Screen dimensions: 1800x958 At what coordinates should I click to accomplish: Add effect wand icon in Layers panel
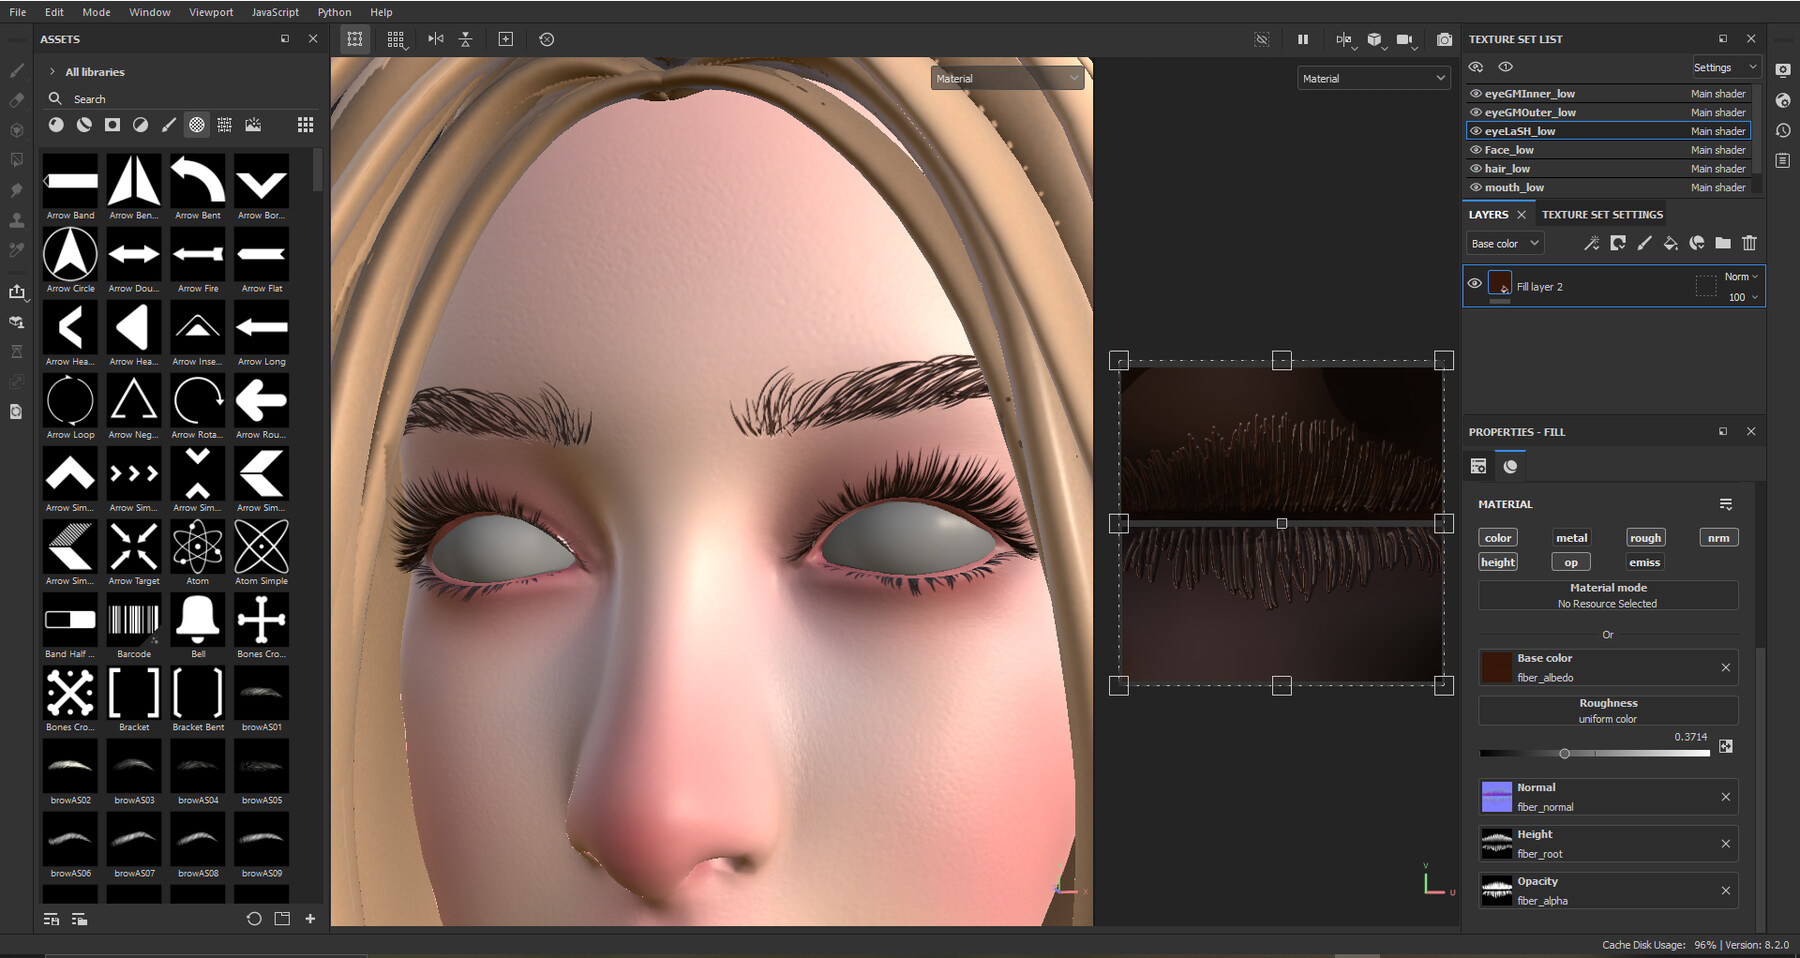pyautogui.click(x=1591, y=243)
